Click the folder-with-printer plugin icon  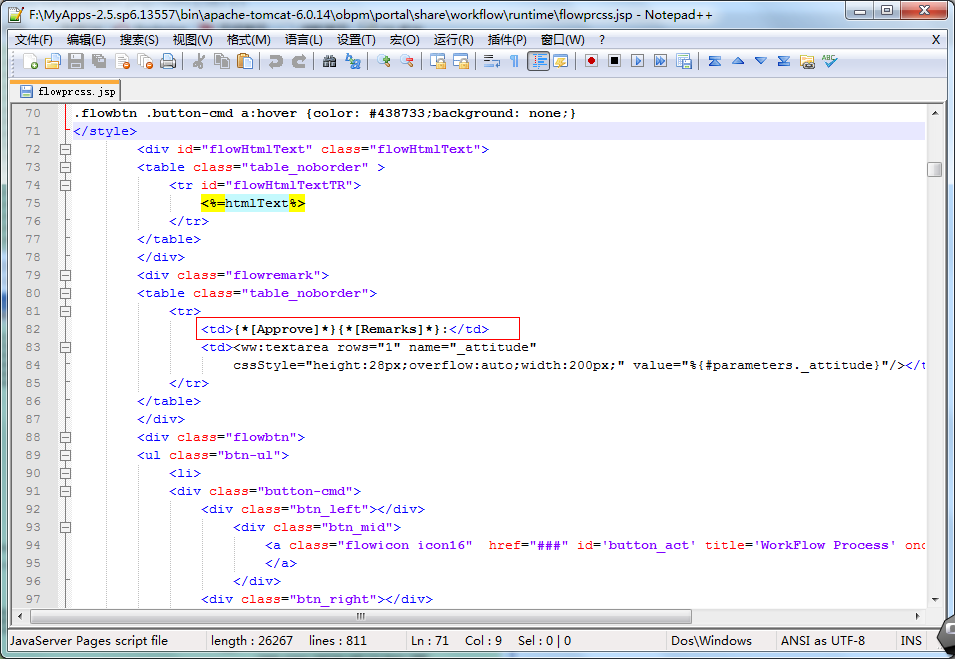(x=807, y=61)
